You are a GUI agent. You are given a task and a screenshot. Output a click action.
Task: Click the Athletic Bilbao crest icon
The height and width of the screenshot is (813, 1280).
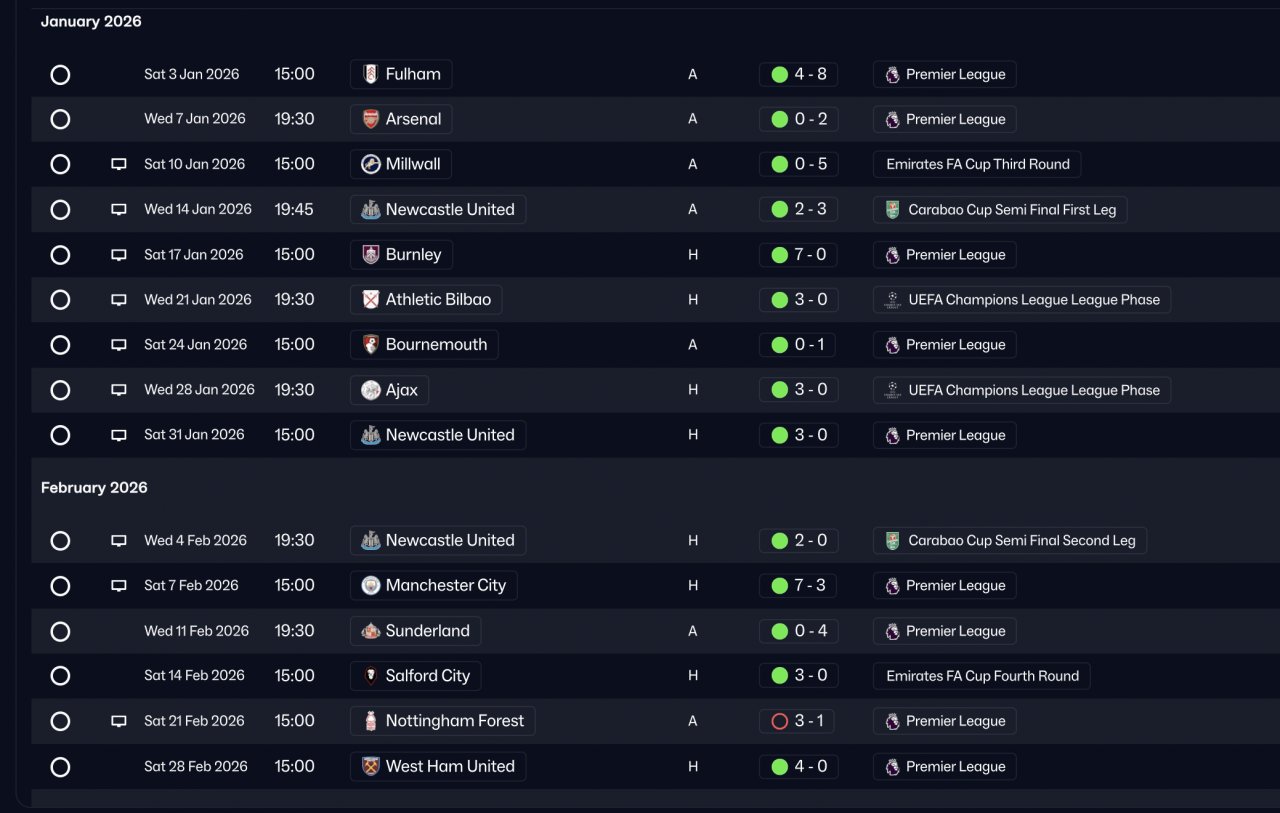pos(371,299)
